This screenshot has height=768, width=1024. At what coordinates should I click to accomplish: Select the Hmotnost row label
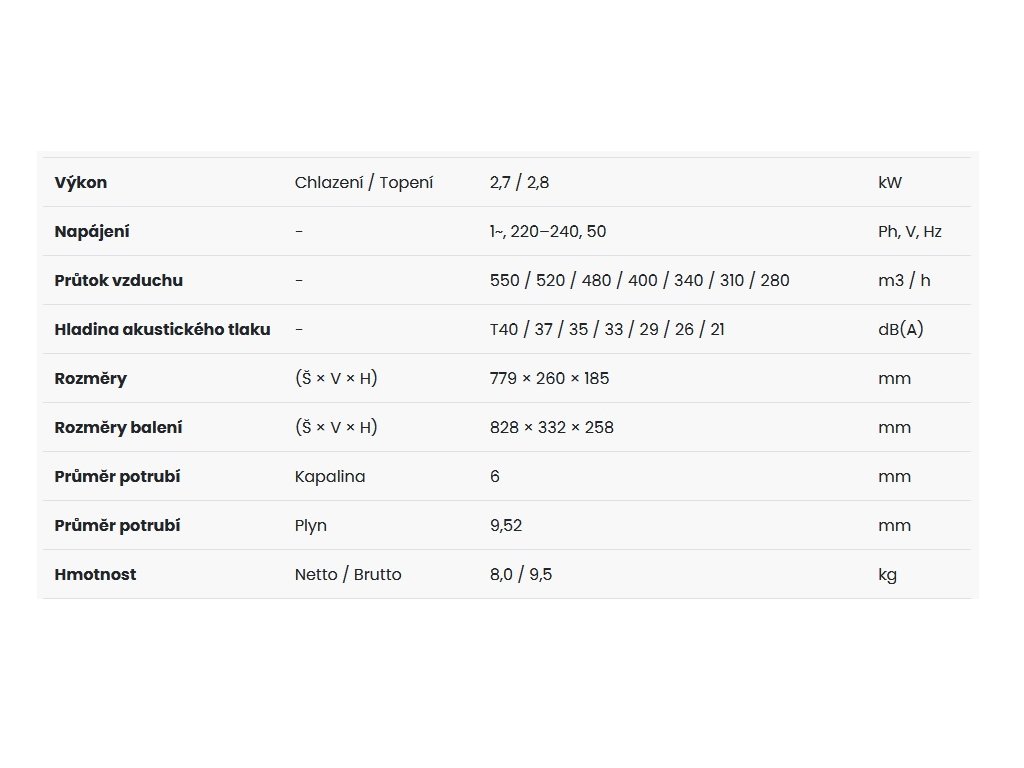coord(95,575)
